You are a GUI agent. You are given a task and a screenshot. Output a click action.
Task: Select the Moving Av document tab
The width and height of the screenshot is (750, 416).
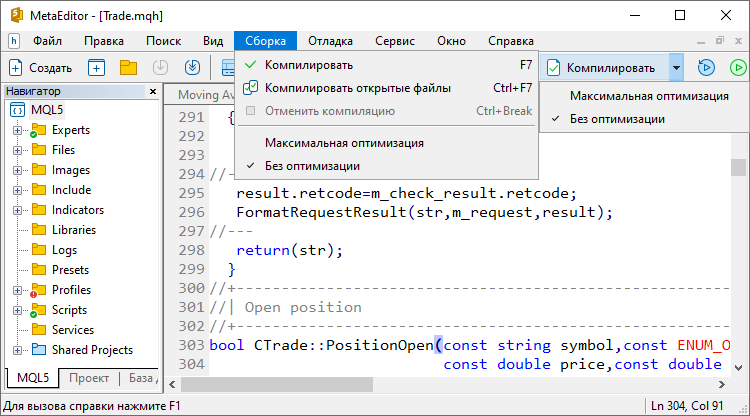coord(206,95)
